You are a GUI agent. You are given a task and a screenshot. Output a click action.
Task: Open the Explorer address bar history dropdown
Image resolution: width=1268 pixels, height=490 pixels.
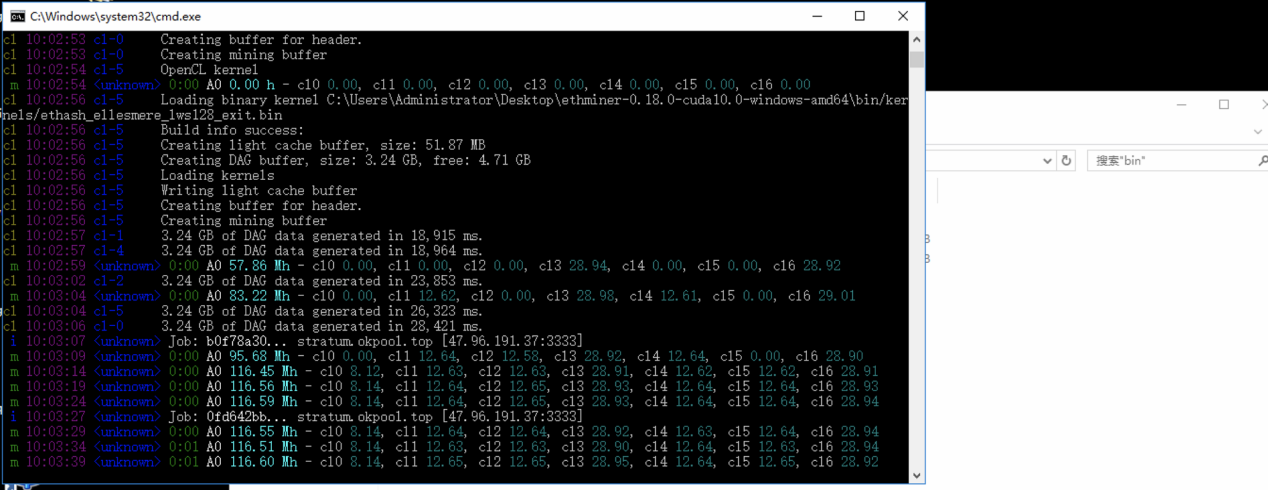point(1047,161)
